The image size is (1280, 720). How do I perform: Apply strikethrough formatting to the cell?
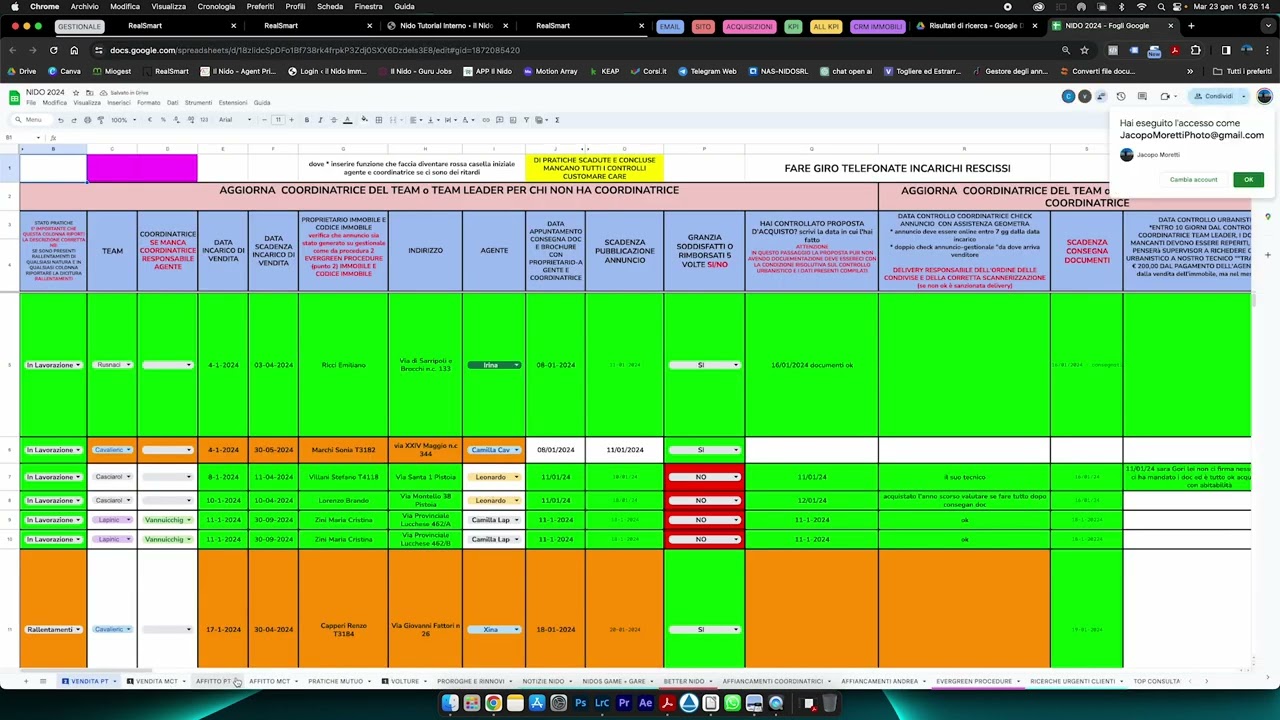coord(333,120)
